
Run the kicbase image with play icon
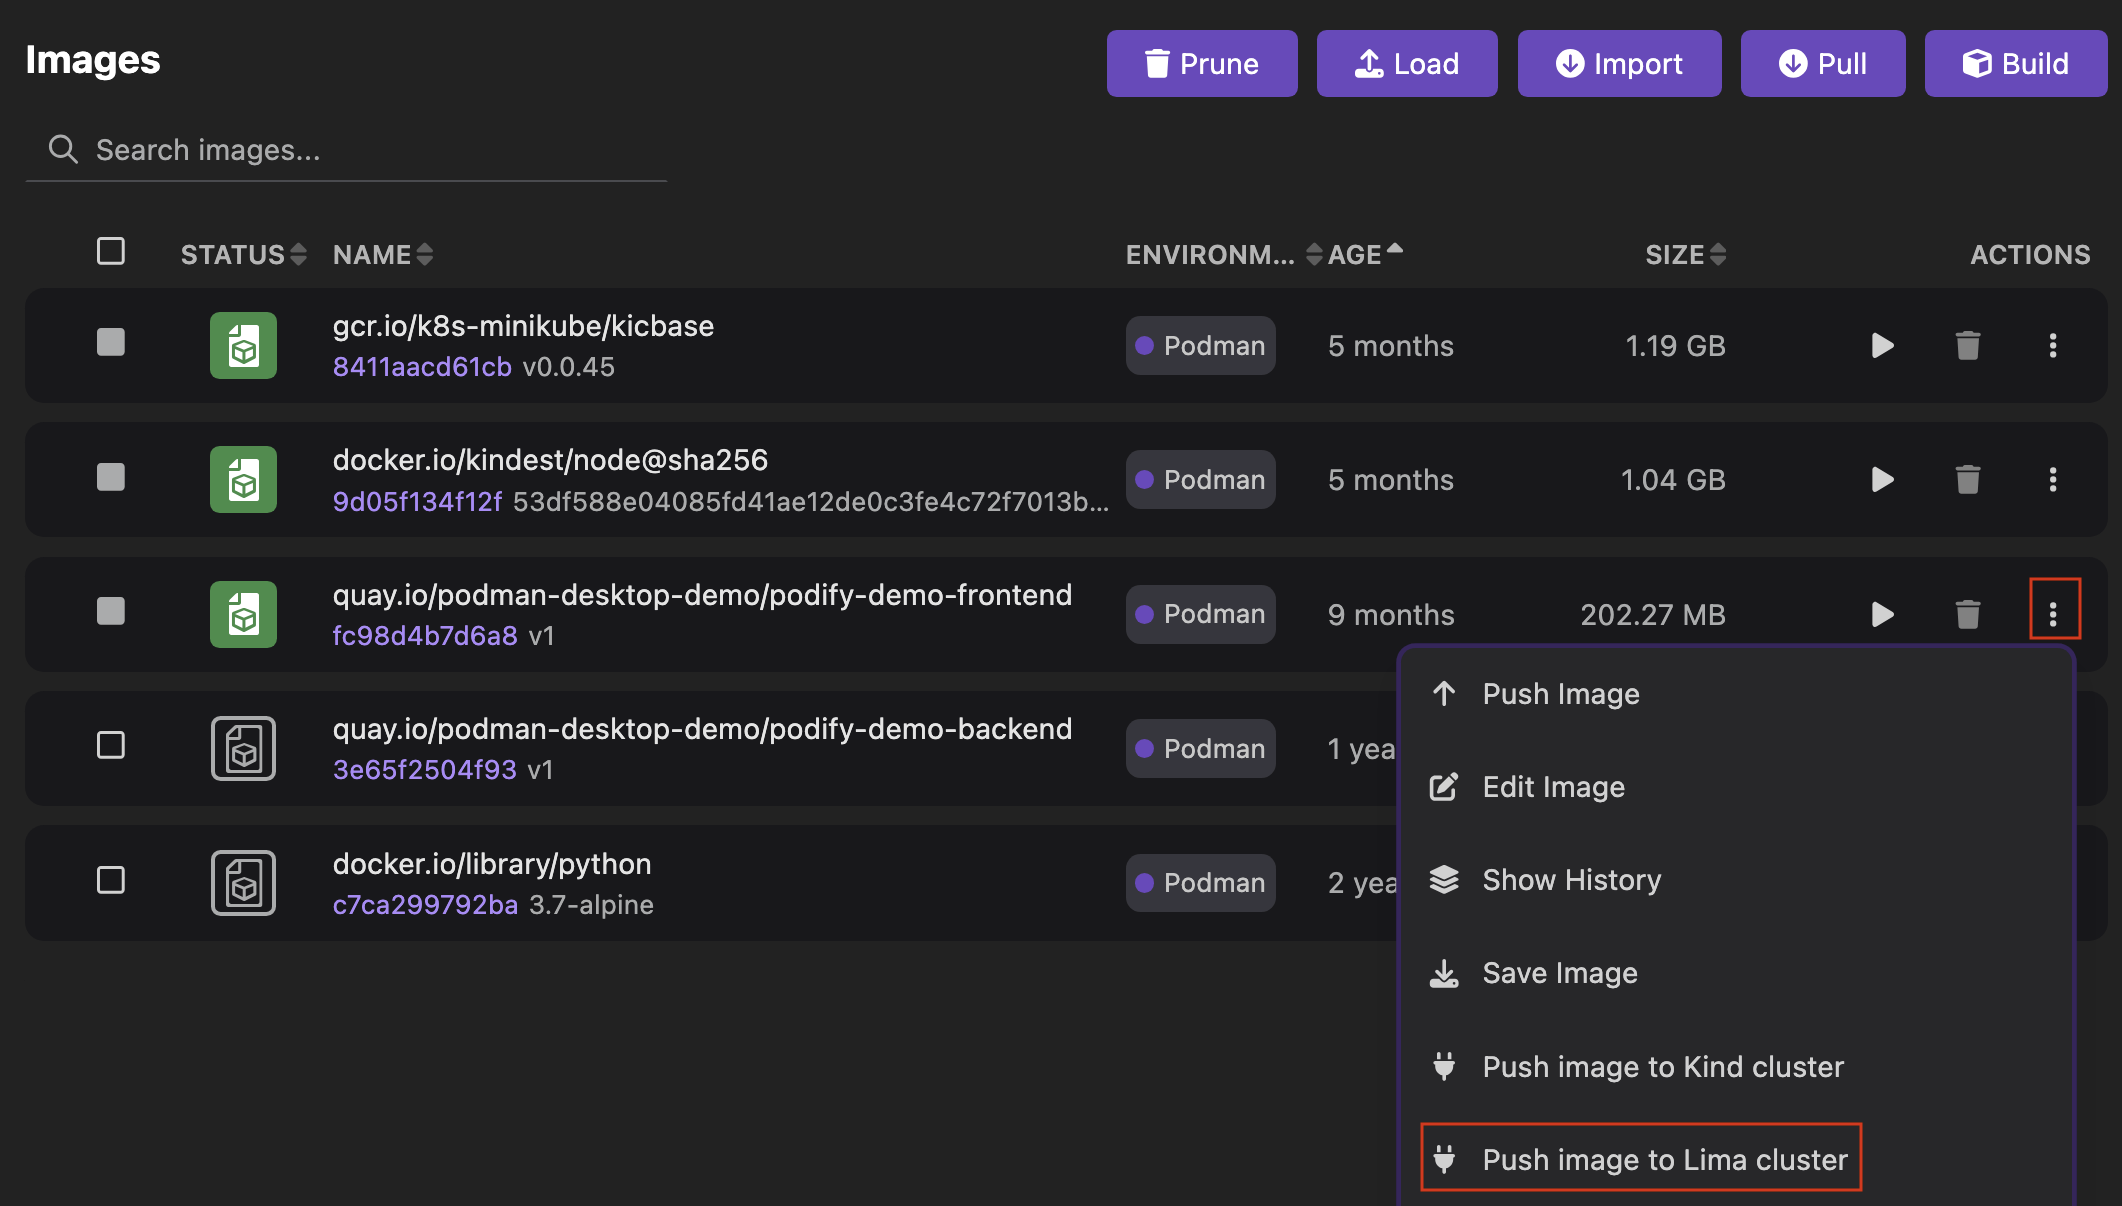(1882, 346)
